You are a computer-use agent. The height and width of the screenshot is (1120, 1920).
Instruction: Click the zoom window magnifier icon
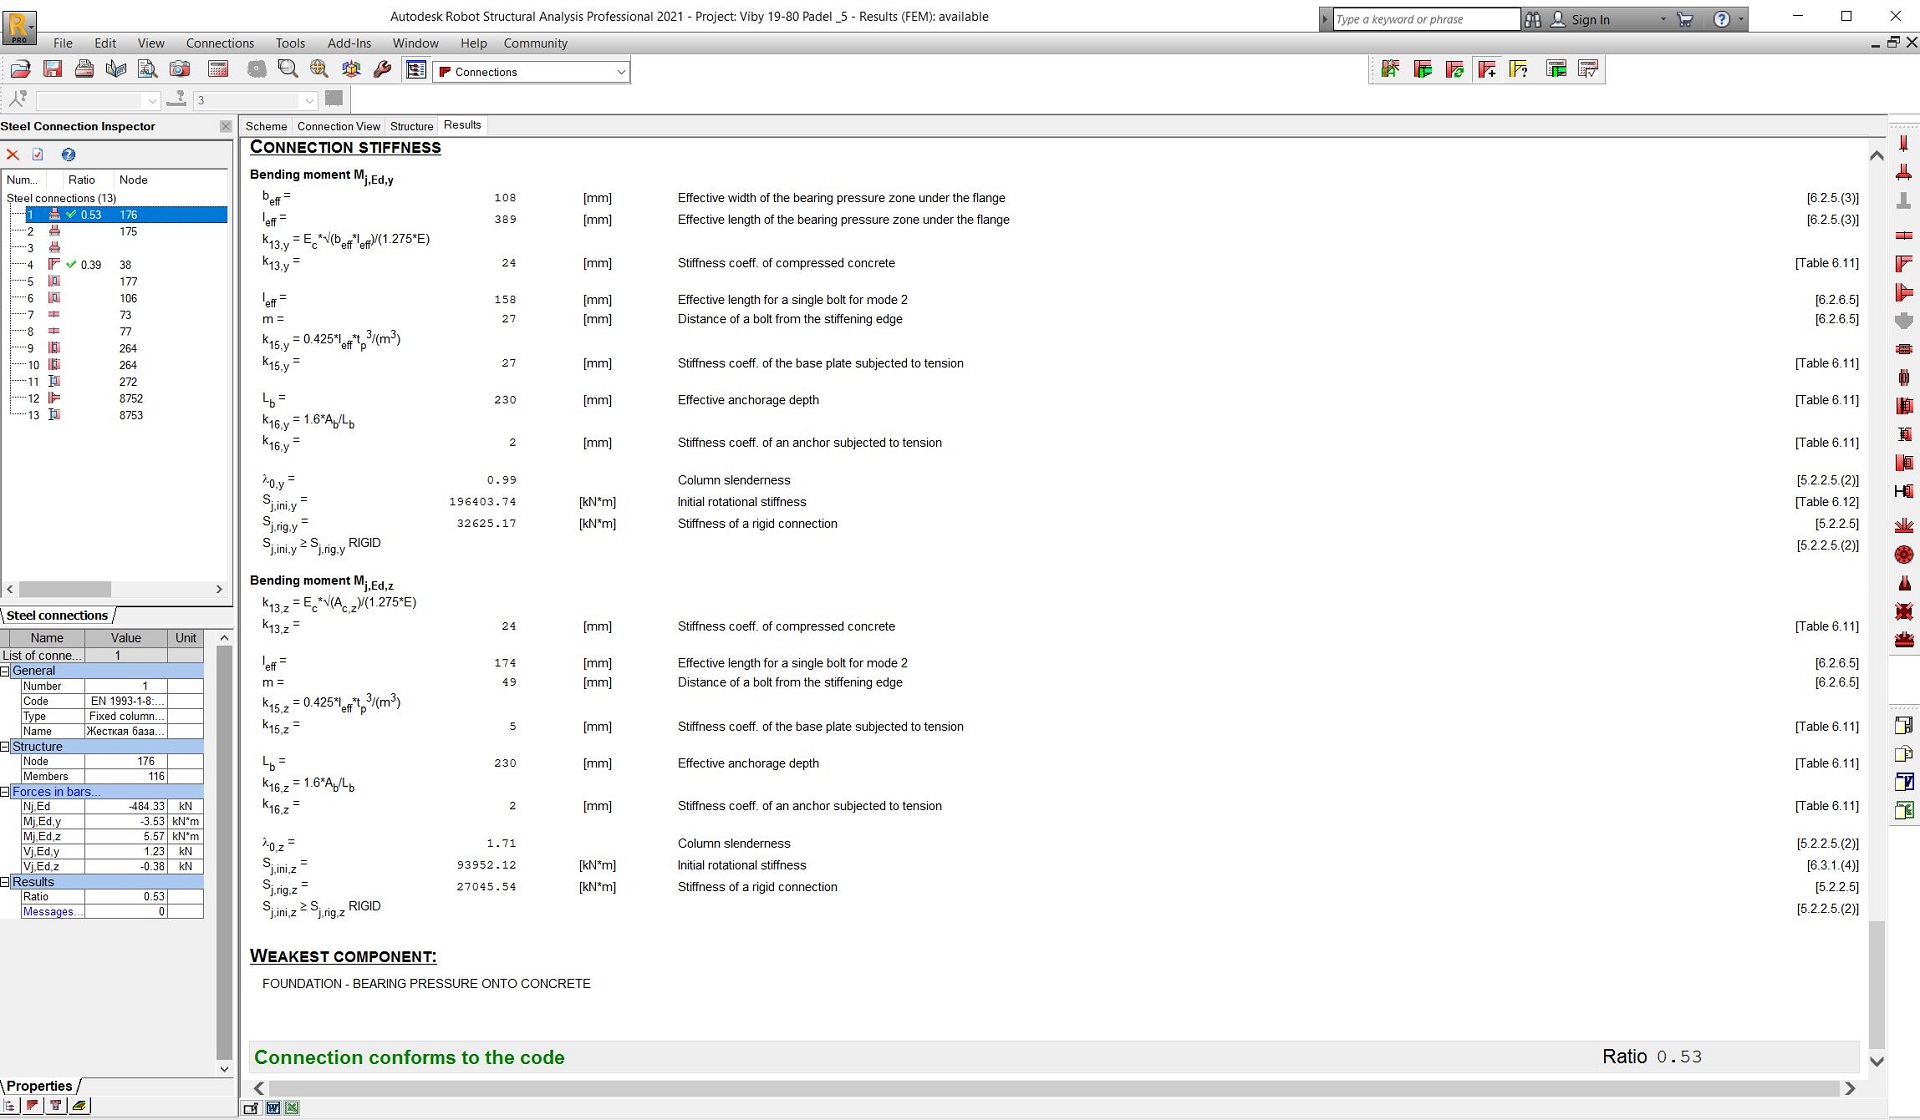pos(288,69)
